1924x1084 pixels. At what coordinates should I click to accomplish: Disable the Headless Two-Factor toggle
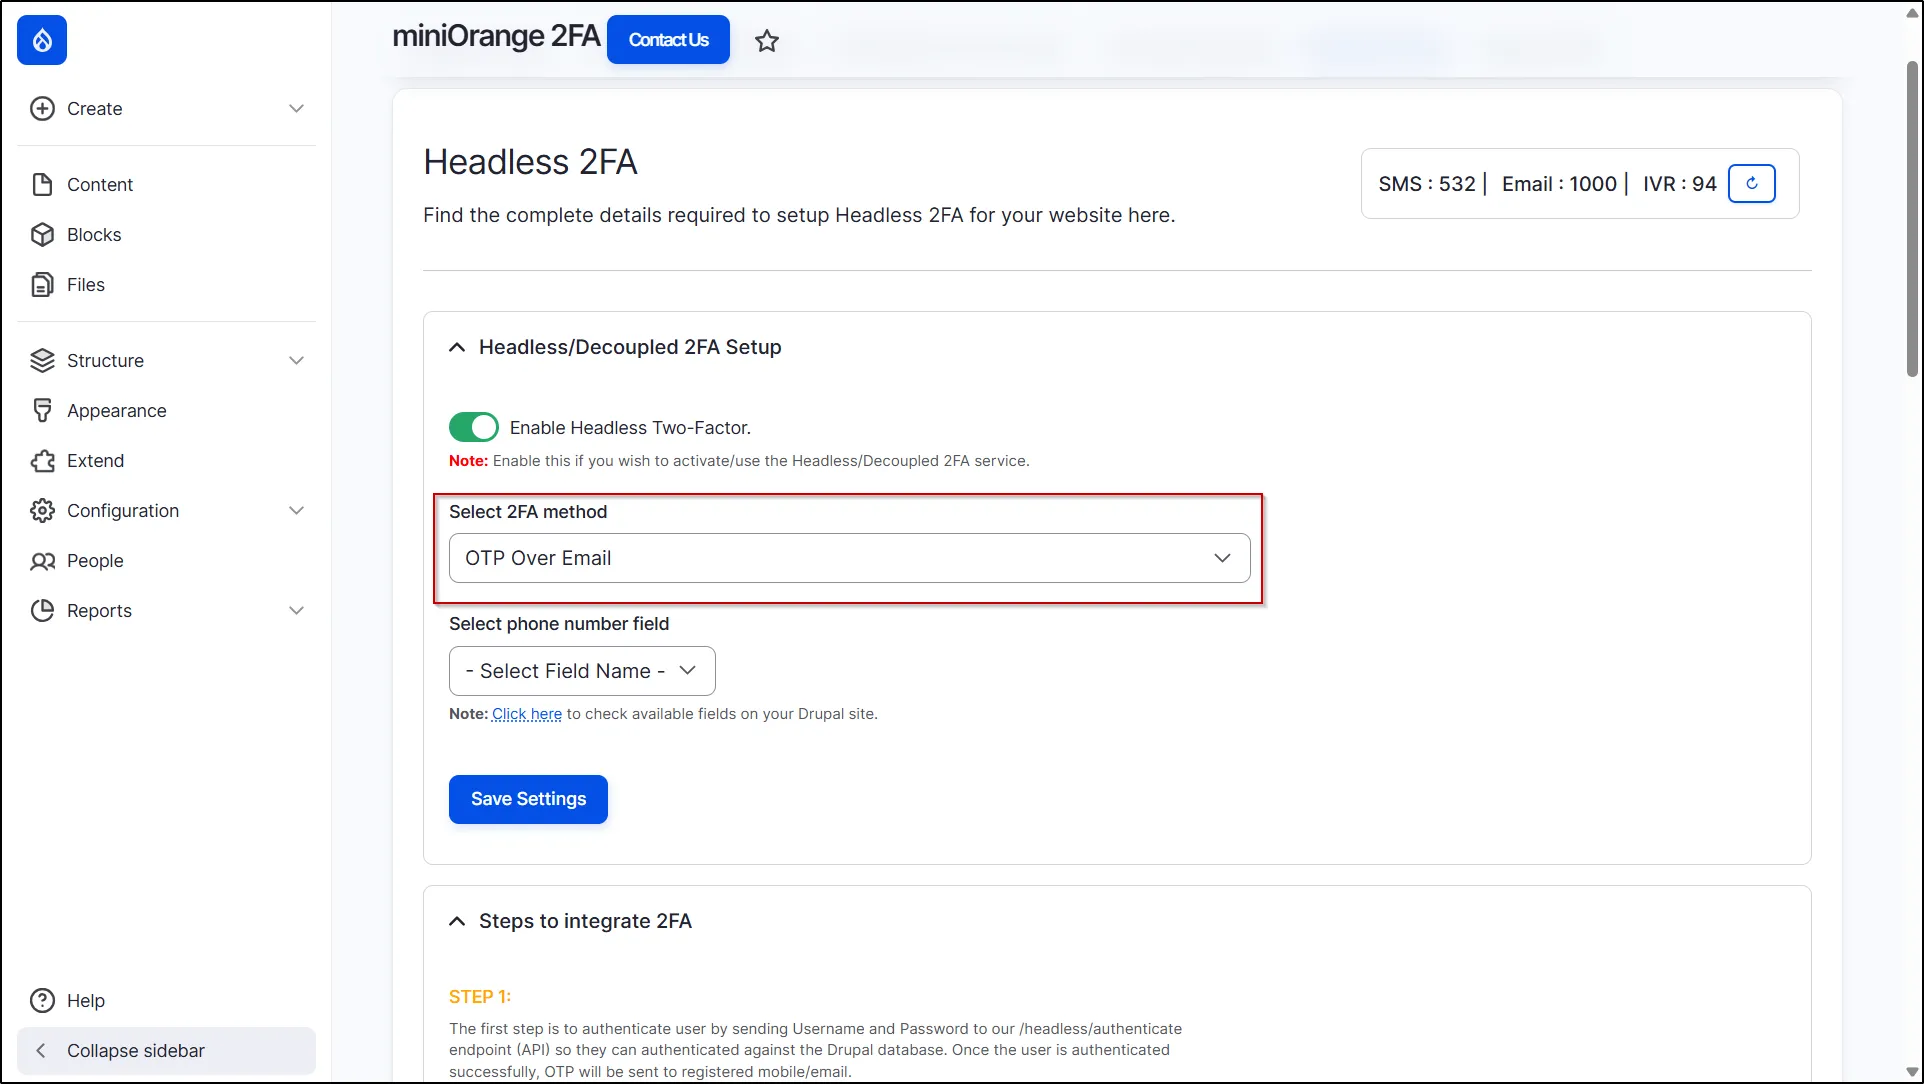474,427
